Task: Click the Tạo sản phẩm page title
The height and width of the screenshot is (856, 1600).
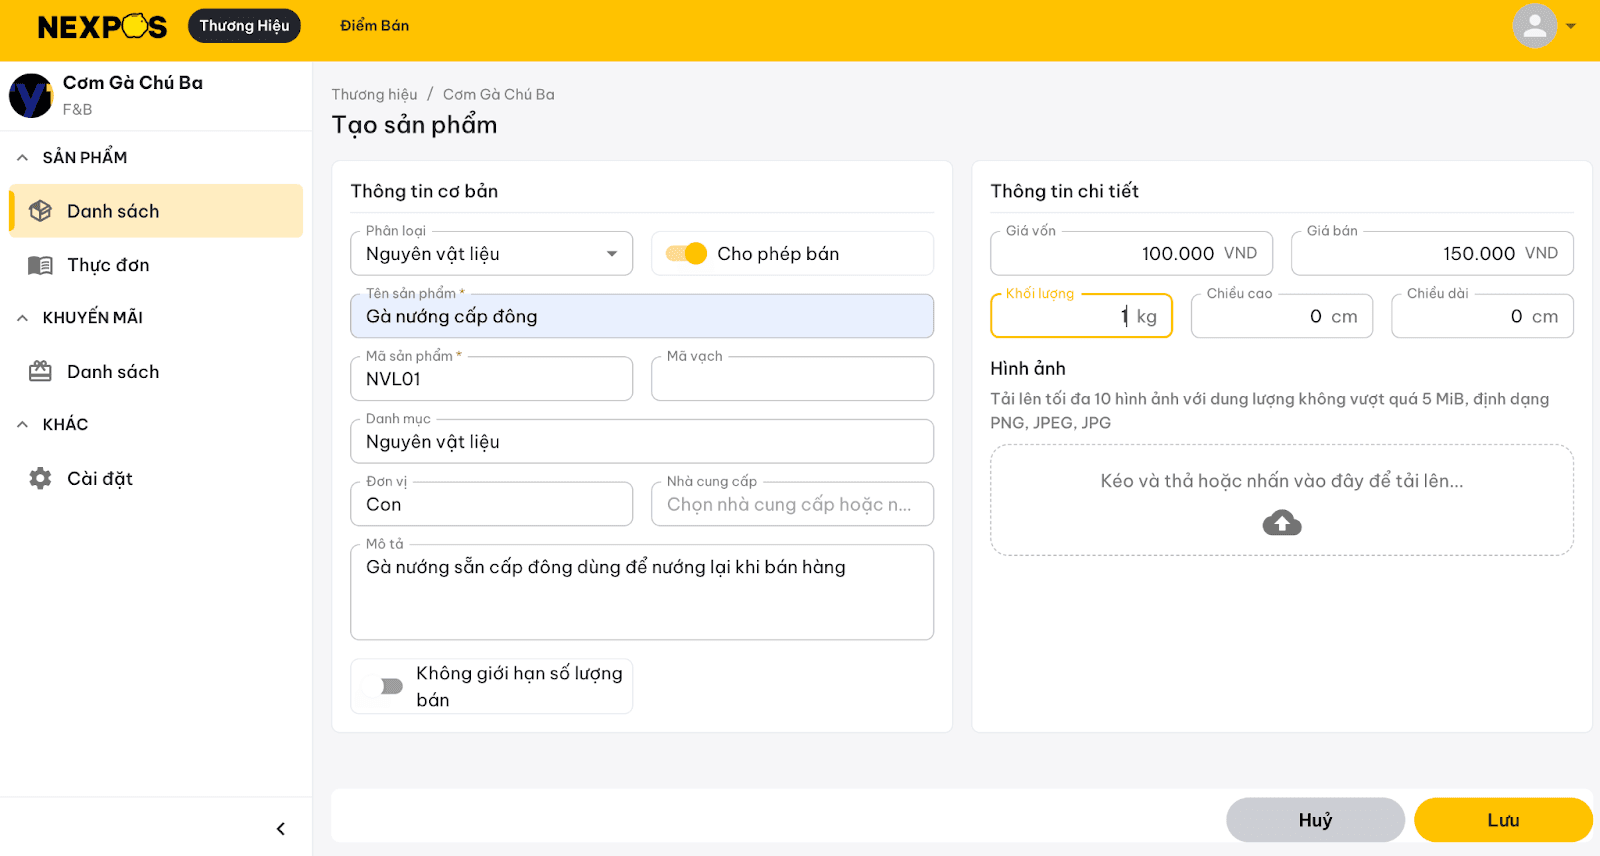Action: coord(414,125)
